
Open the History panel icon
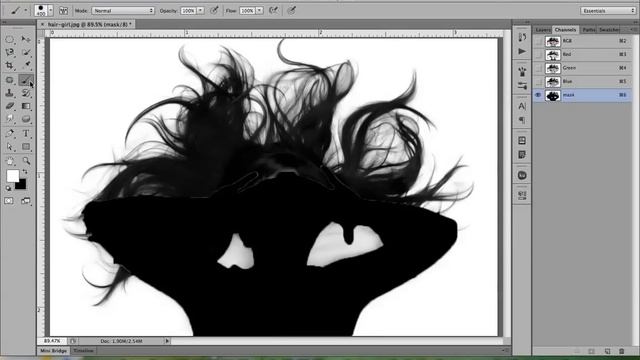click(x=522, y=38)
